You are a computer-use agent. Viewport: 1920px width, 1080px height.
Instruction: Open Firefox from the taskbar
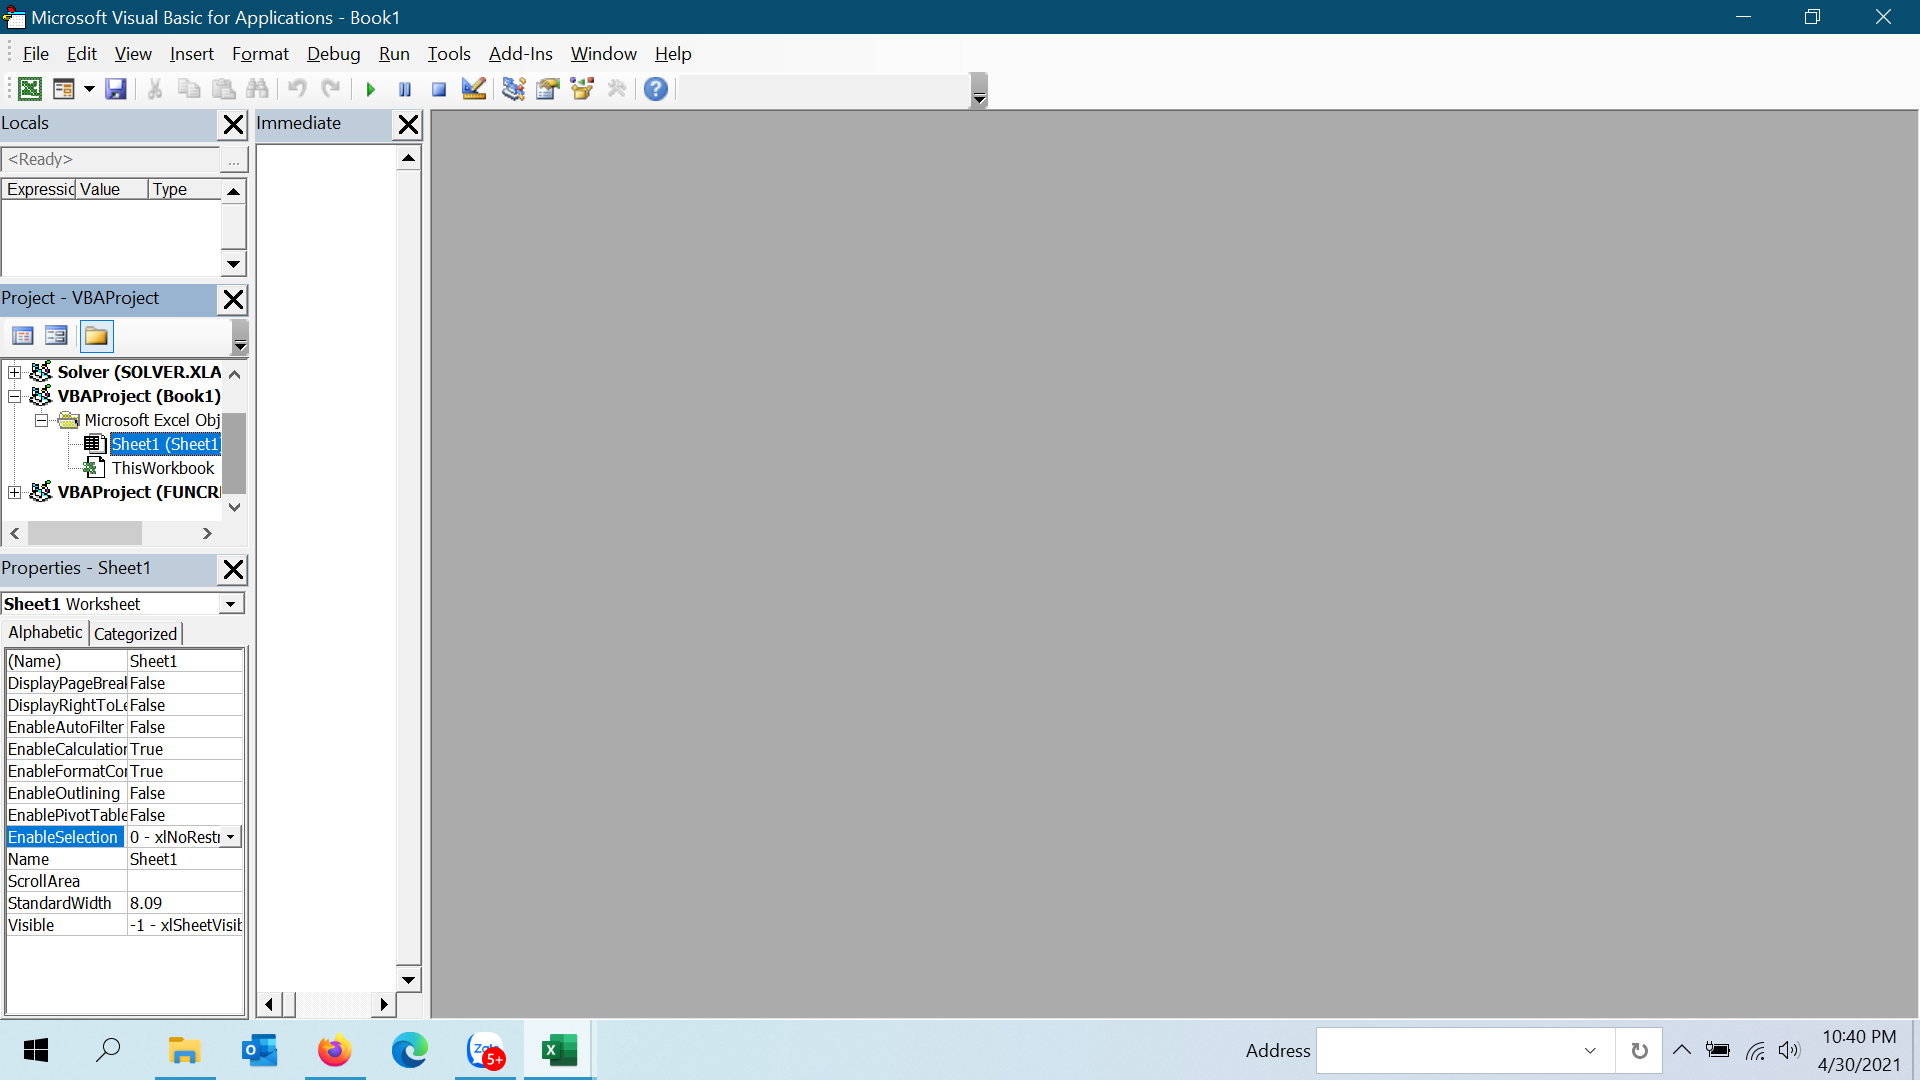point(335,1050)
